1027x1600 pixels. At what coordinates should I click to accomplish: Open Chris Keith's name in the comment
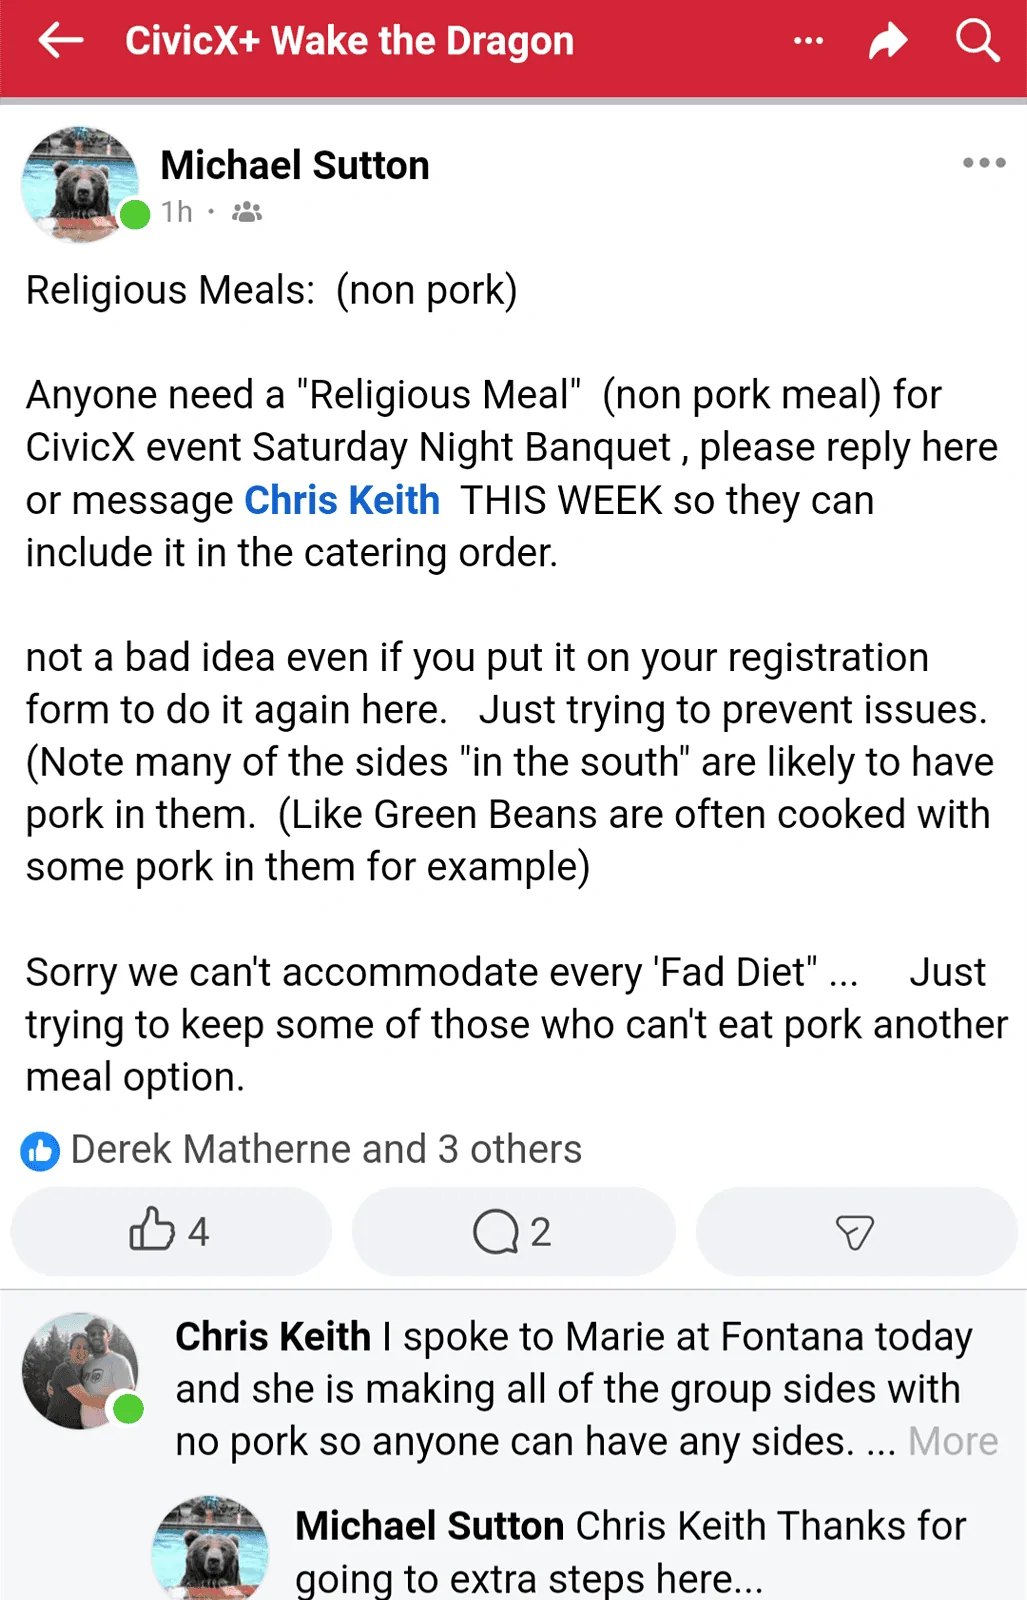[x=273, y=1337]
